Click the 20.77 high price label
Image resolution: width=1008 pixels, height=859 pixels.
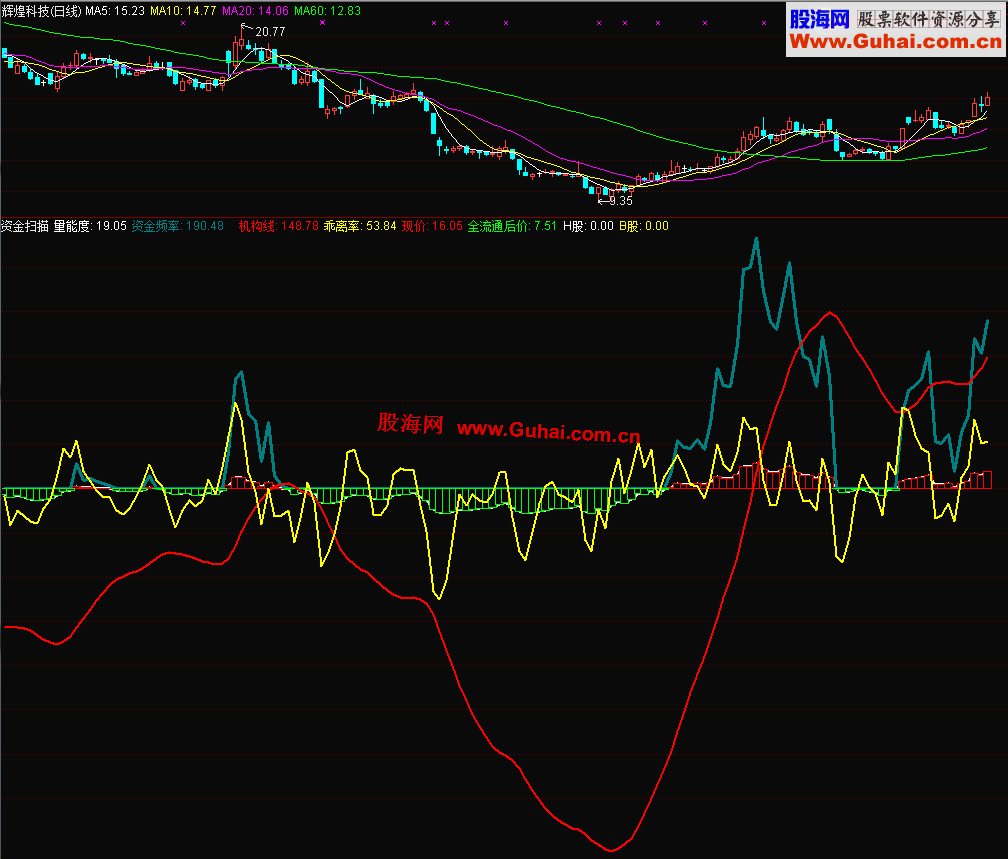270,32
